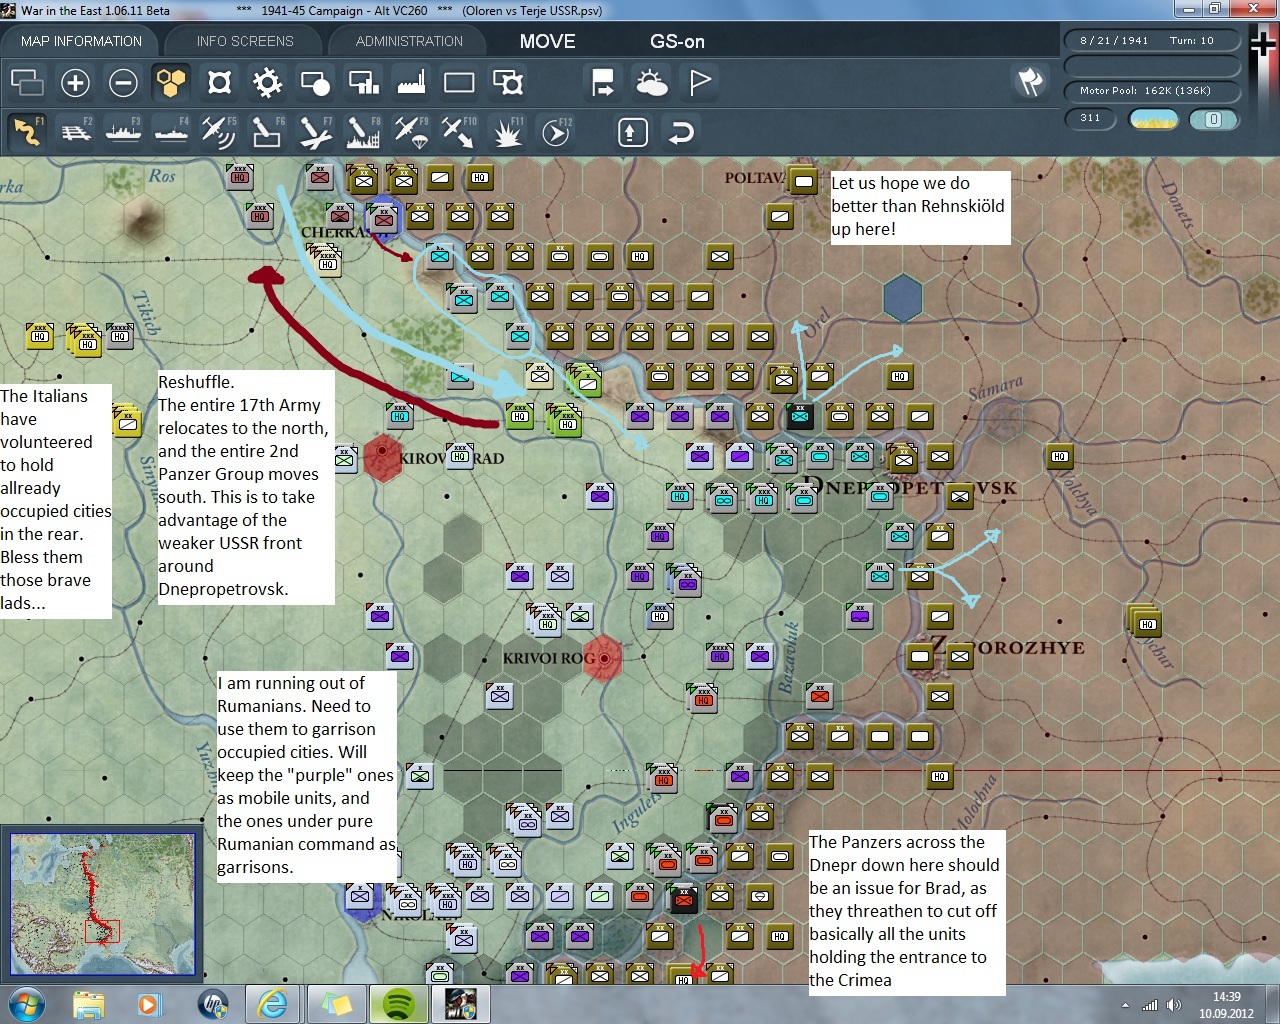Click the date and Turn 10 field
The width and height of the screenshot is (1280, 1024).
pos(1150,41)
